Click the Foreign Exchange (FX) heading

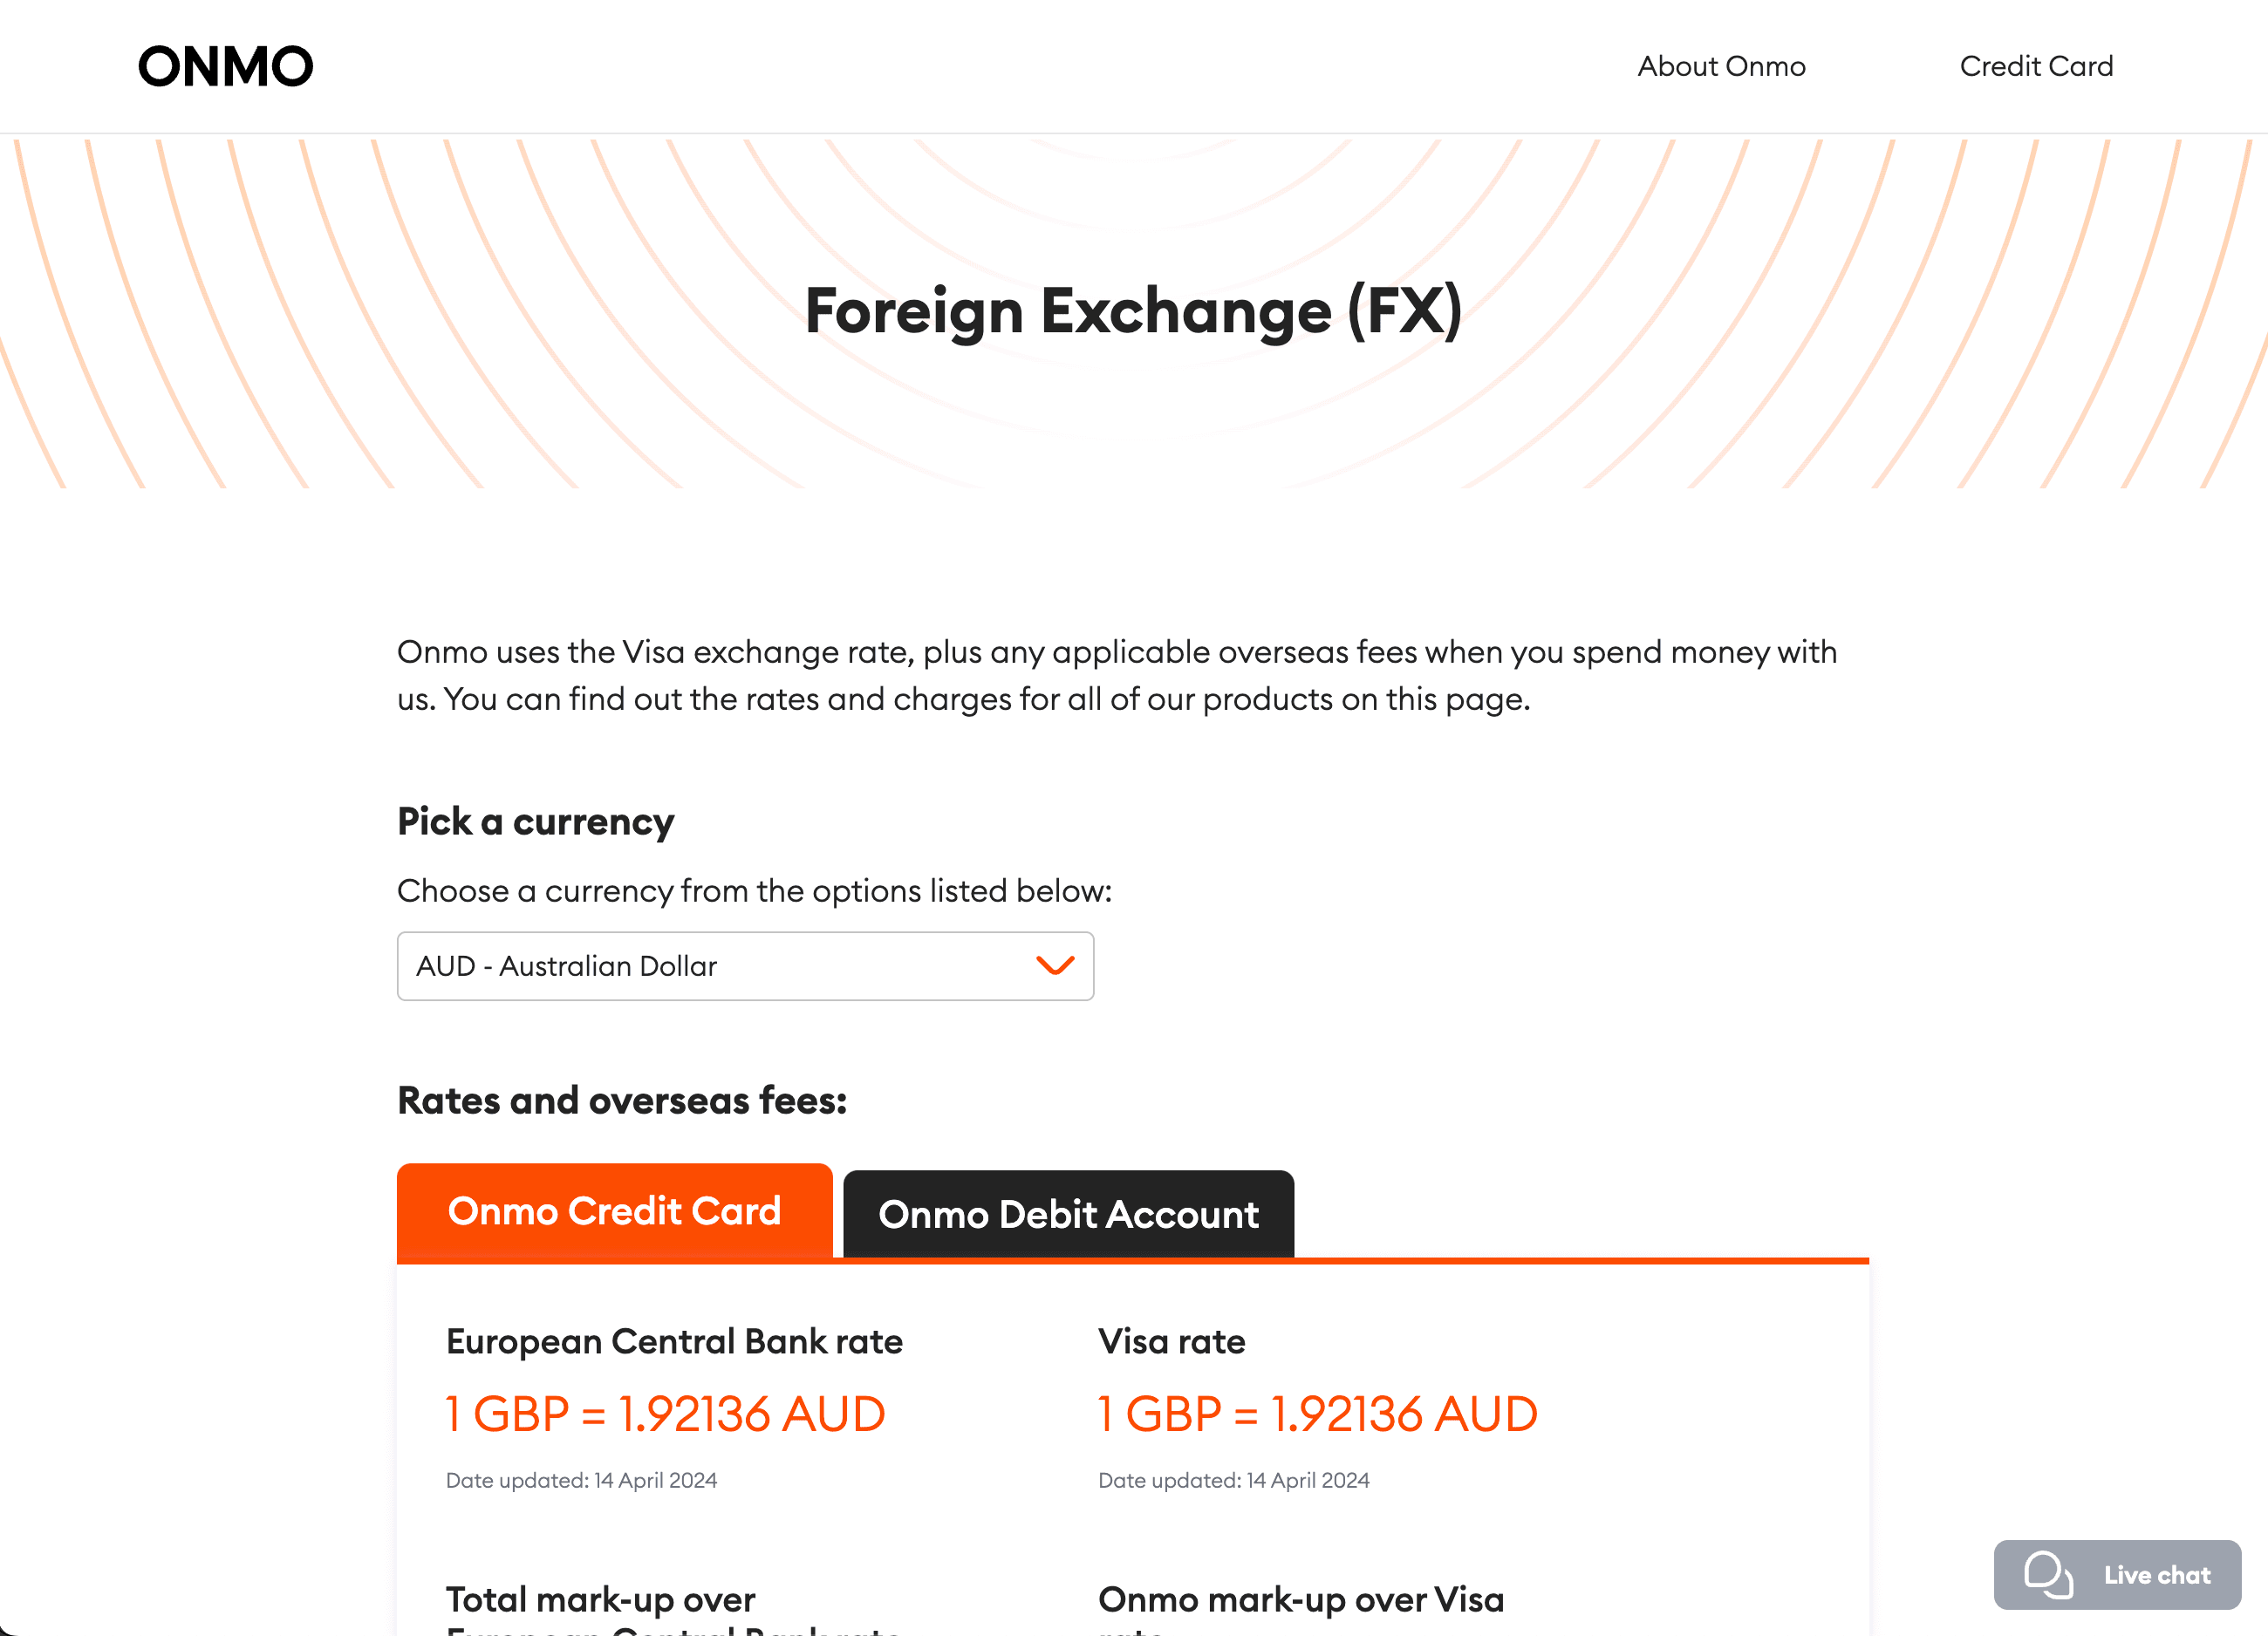(1134, 310)
